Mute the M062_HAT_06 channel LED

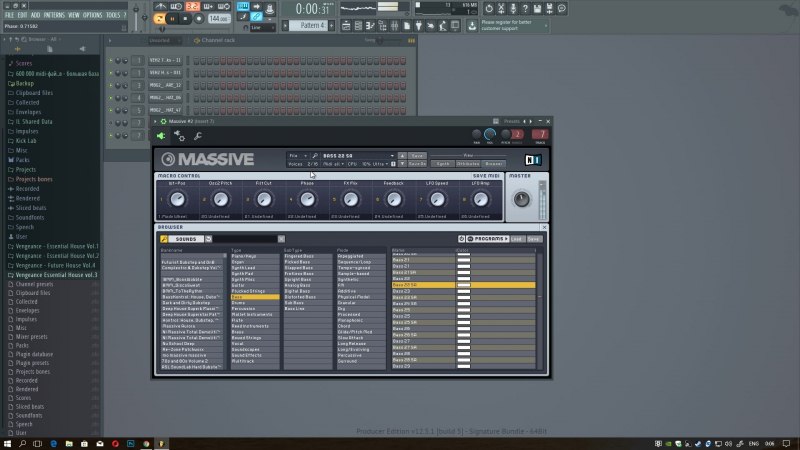click(x=111, y=98)
